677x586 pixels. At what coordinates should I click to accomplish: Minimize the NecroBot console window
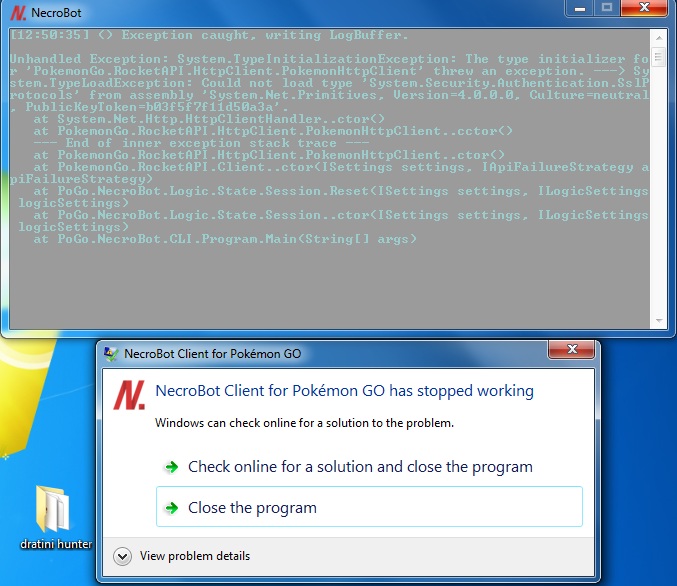[580, 8]
